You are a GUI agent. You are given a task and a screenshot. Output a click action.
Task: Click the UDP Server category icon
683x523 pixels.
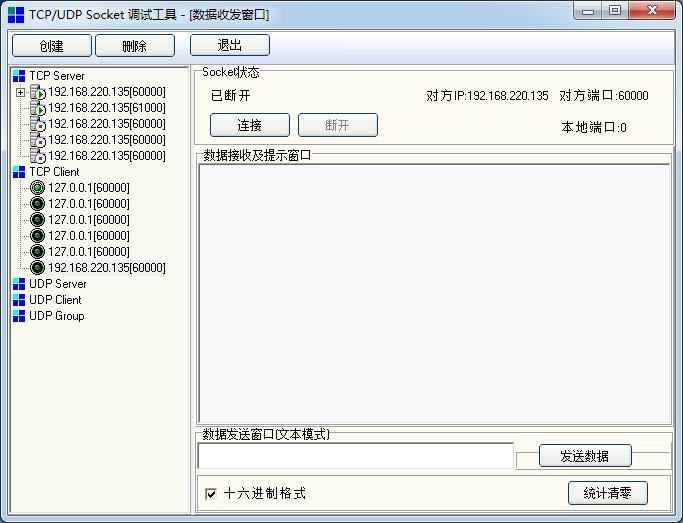[19, 284]
